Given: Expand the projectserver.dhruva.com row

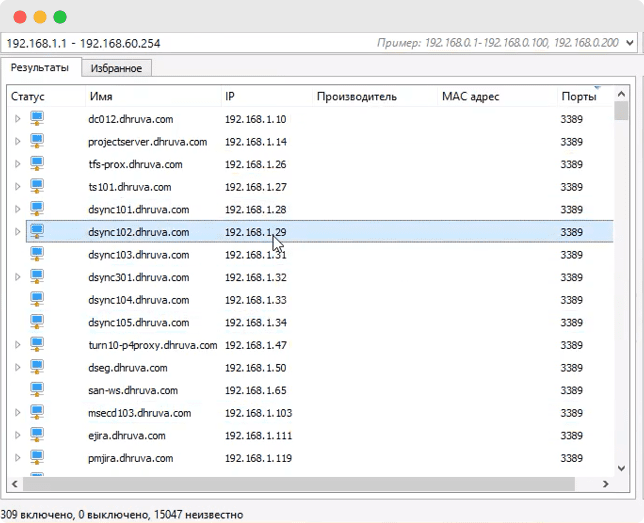Looking at the screenshot, I should coord(17,141).
